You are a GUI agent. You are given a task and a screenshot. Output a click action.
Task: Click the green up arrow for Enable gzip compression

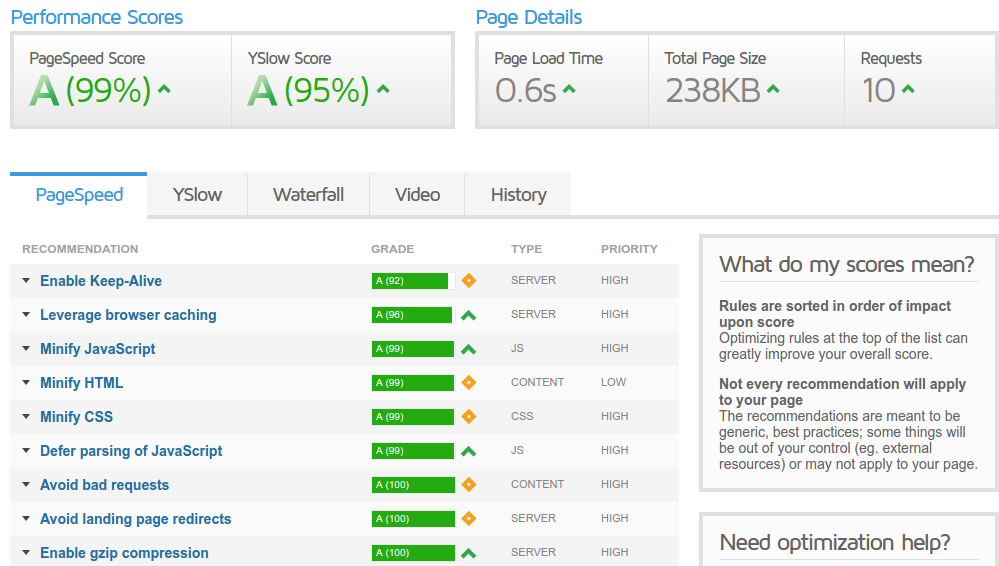pos(469,553)
